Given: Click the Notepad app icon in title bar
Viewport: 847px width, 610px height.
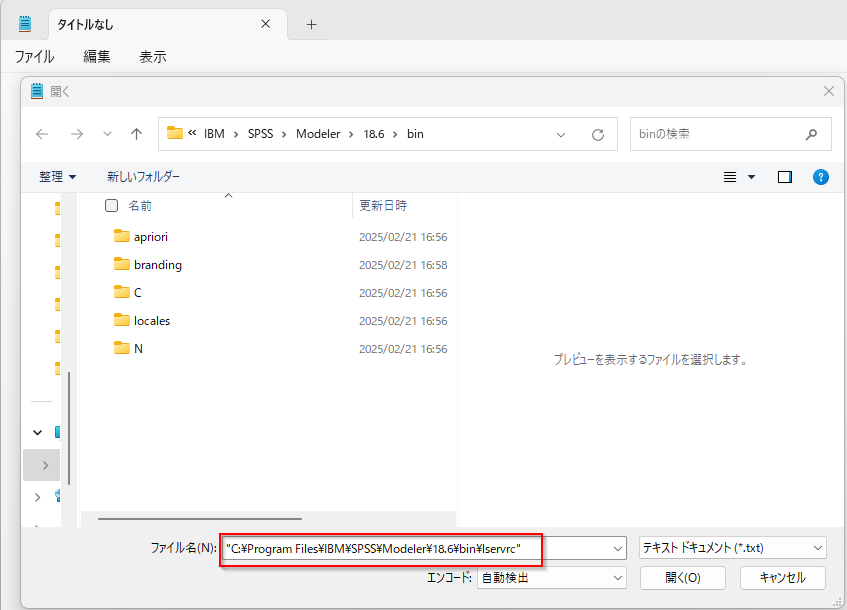Looking at the screenshot, I should coord(25,24).
